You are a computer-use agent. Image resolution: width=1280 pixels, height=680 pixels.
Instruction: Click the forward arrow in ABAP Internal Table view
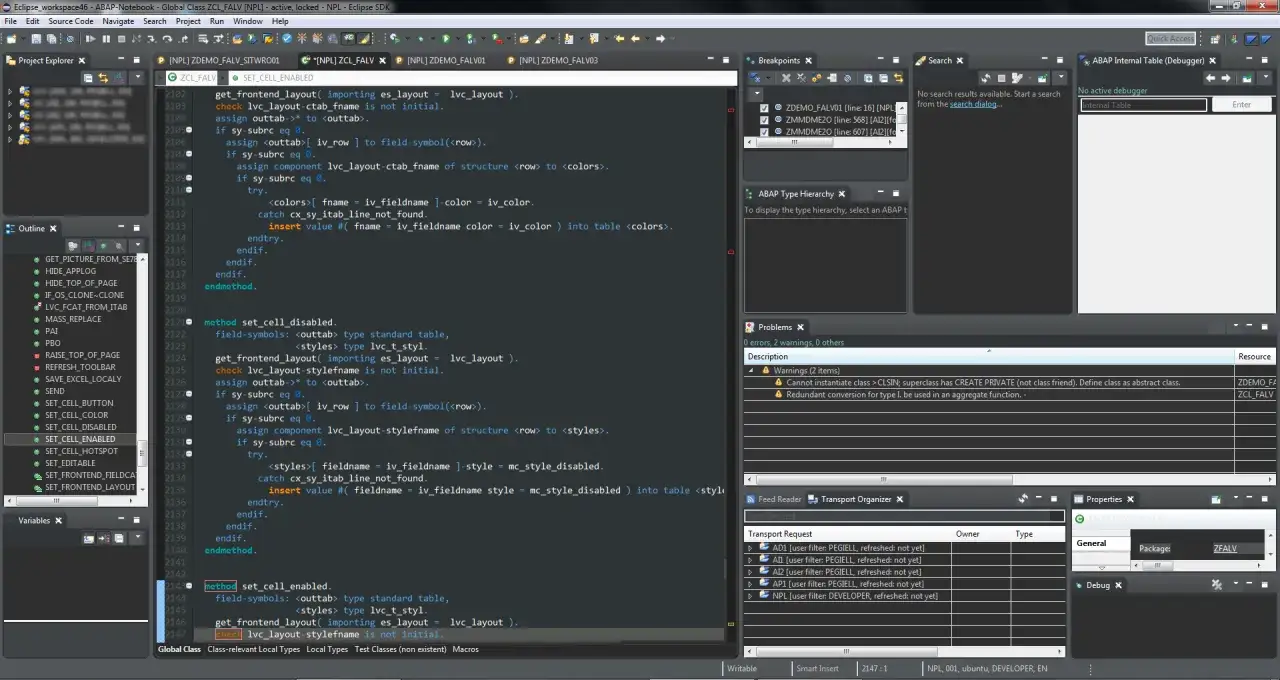1226,78
